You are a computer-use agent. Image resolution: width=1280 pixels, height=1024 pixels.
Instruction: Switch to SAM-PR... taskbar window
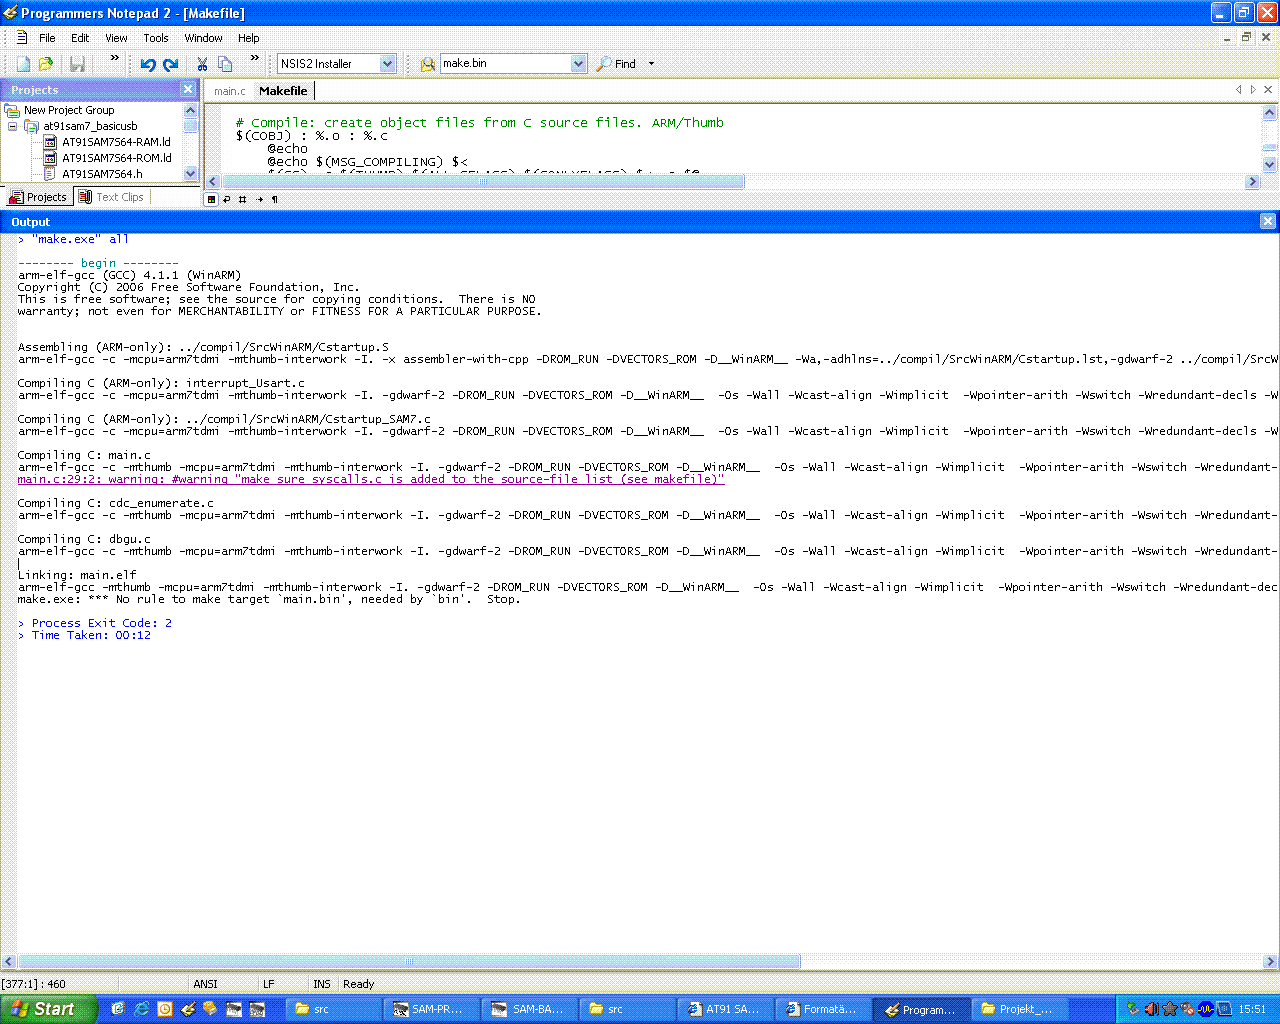[429, 1009]
